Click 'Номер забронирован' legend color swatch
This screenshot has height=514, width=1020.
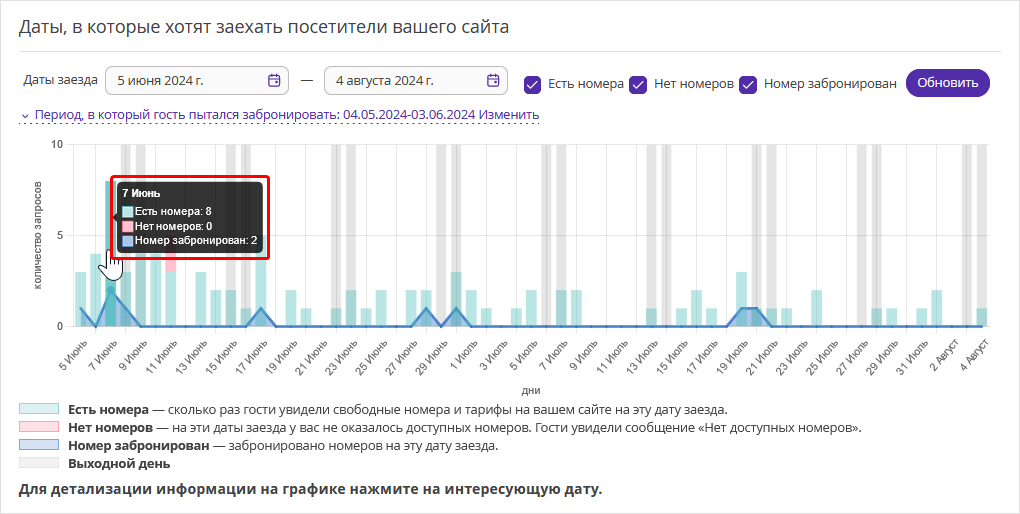39,446
